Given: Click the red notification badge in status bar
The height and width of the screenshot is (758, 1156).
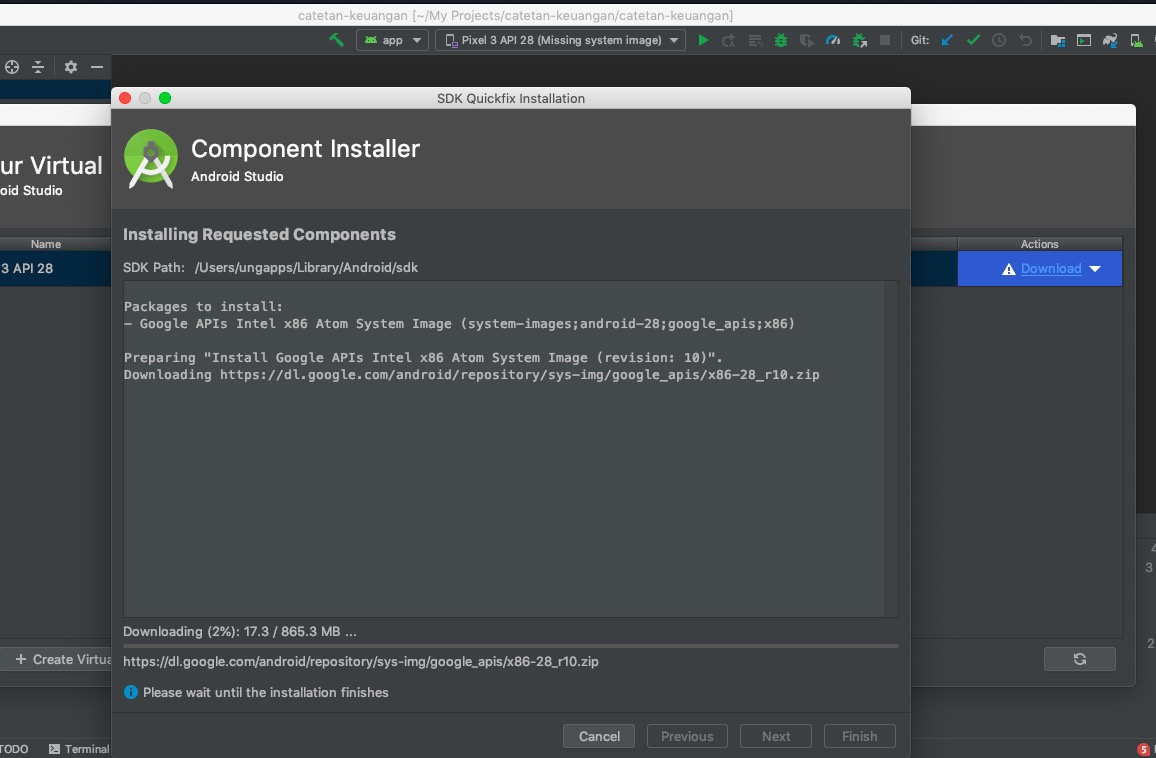Looking at the screenshot, I should (1144, 748).
